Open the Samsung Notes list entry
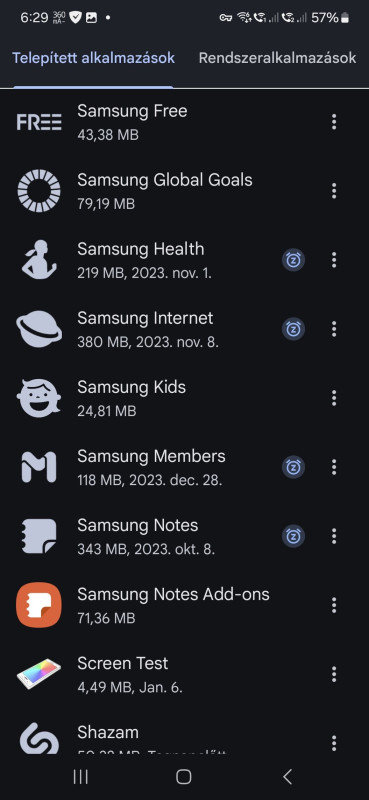Image resolution: width=369 pixels, height=800 pixels. pyautogui.click(x=184, y=536)
